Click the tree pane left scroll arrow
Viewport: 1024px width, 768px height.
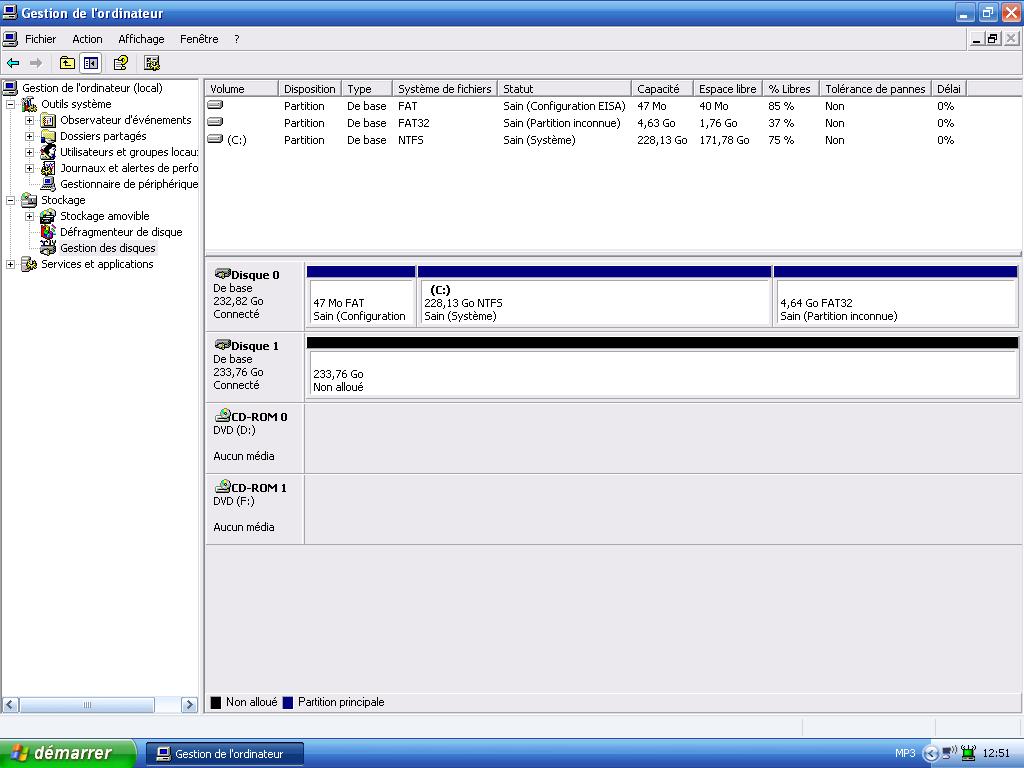tap(10, 705)
